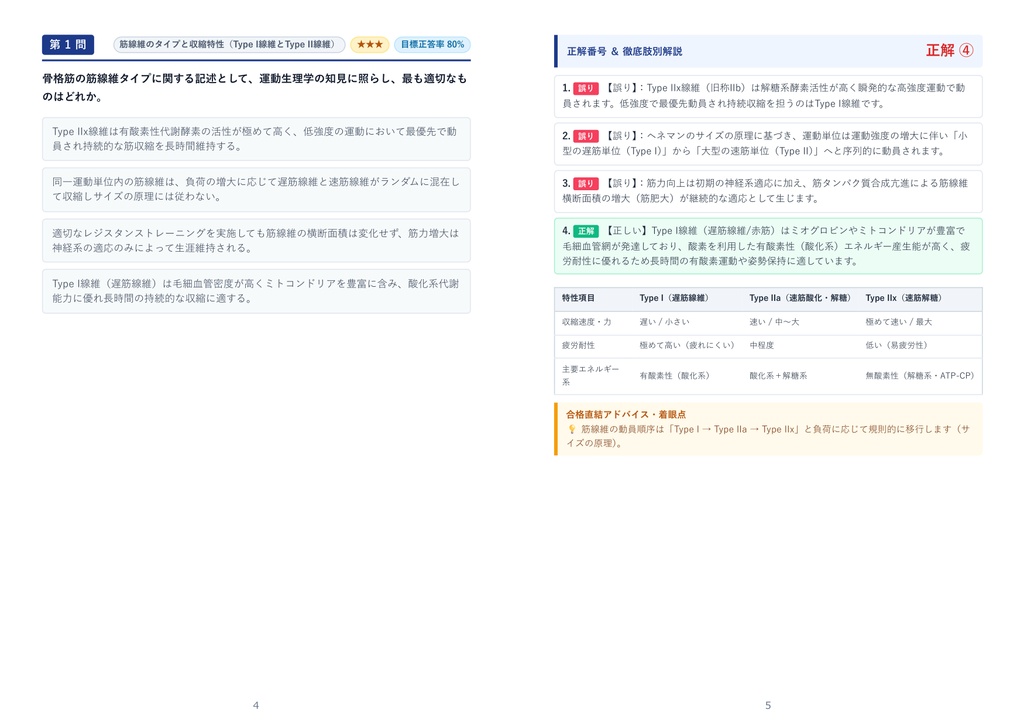Choose answer option starting Type I線維（遅筋線維）は毛細血管
Screen dimensions: 1024x727
[256, 291]
